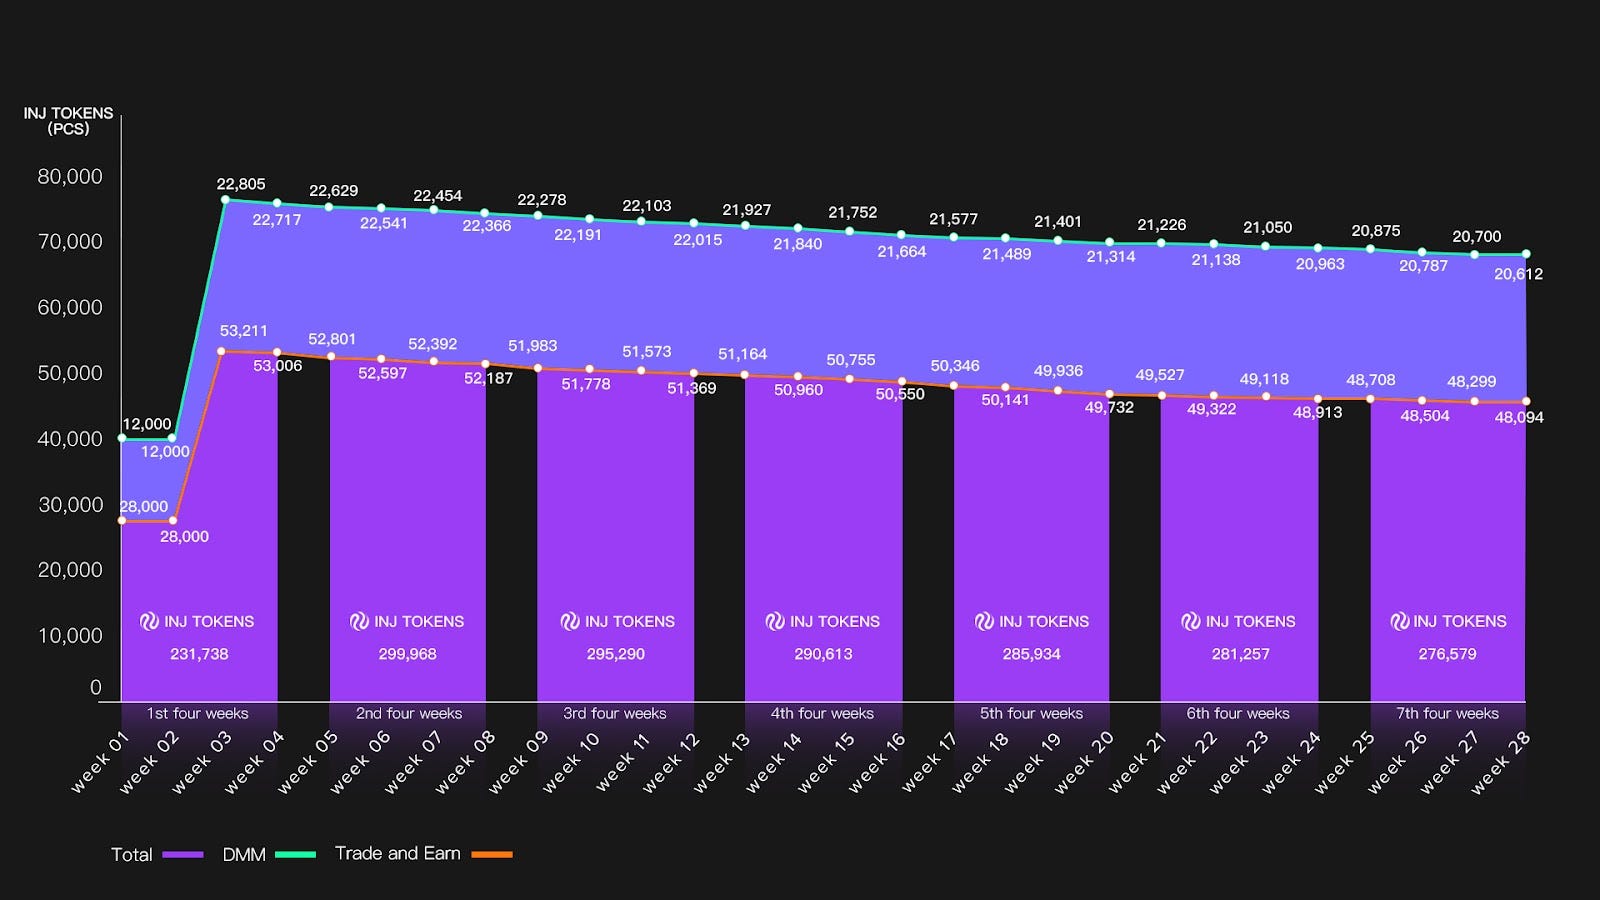1600x900 pixels.
Task: Click the "20,612" final DMM value
Action: (x=1519, y=274)
